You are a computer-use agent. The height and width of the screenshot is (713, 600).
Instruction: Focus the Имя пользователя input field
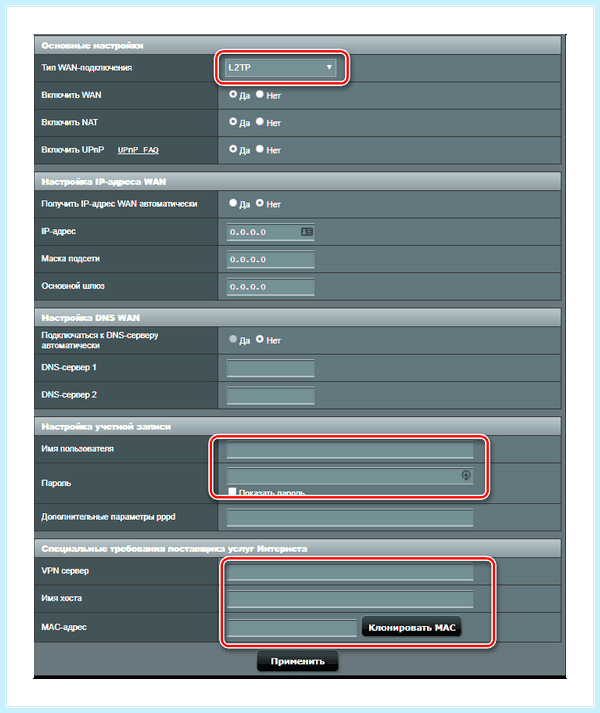(x=350, y=450)
